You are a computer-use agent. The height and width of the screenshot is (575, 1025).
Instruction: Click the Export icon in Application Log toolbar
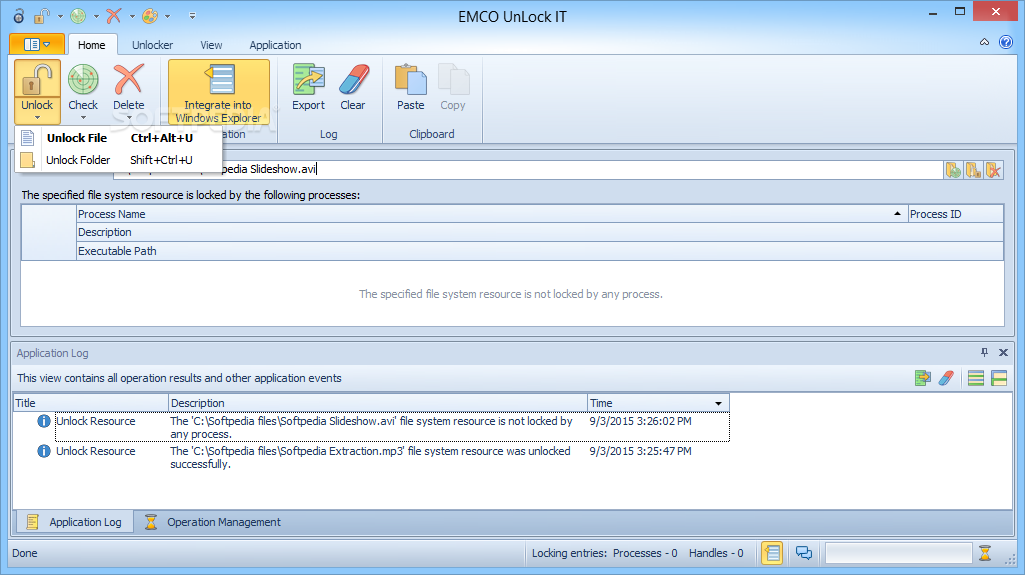pyautogui.click(x=923, y=378)
